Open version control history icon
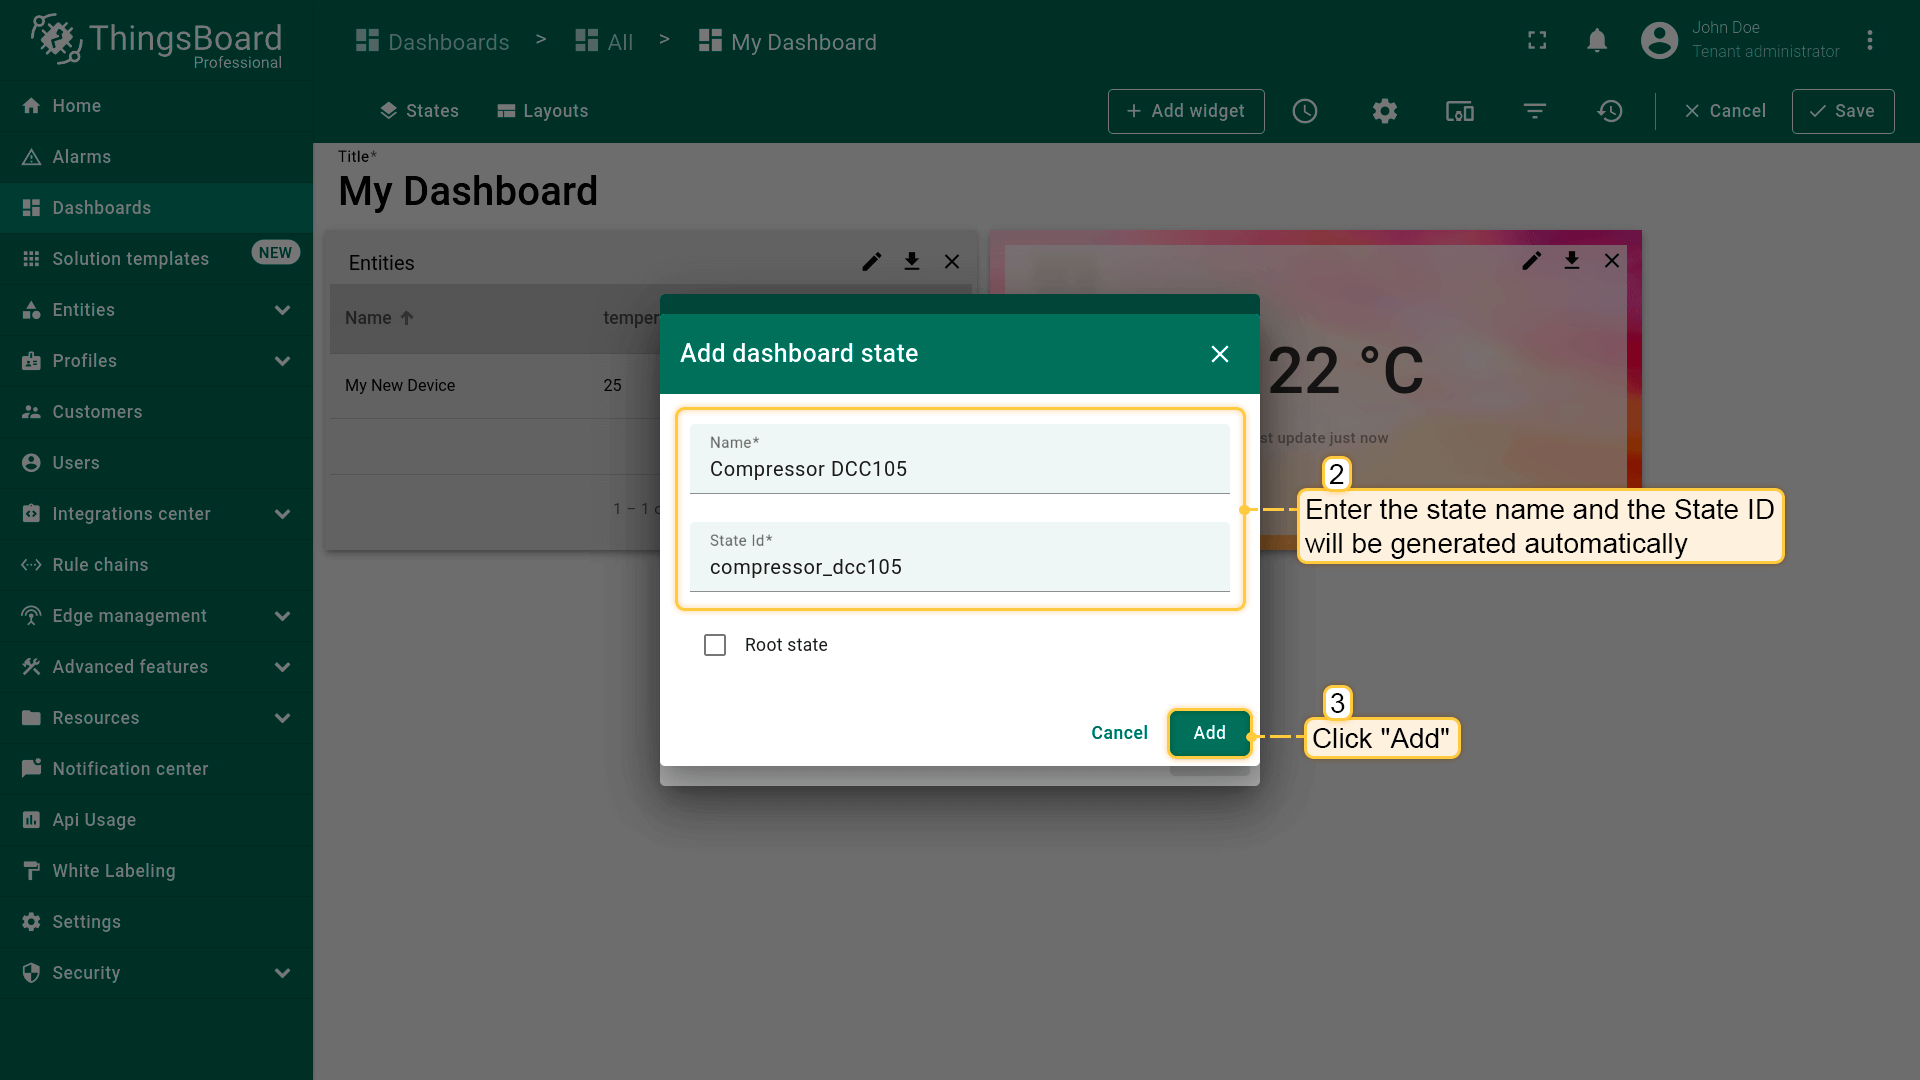Screen dimensions: 1920x1080 coord(1610,111)
